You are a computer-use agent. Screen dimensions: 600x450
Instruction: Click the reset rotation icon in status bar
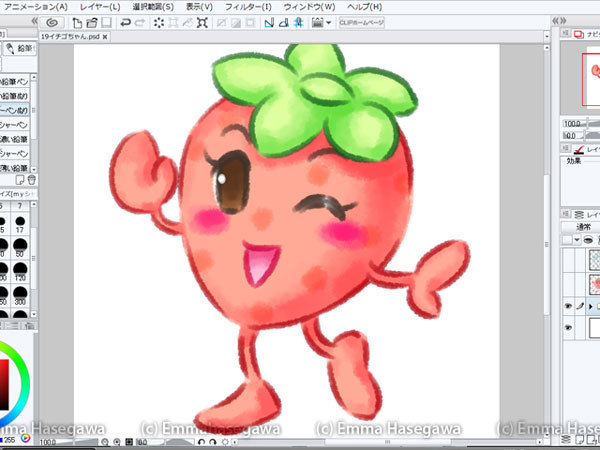(x=225, y=442)
